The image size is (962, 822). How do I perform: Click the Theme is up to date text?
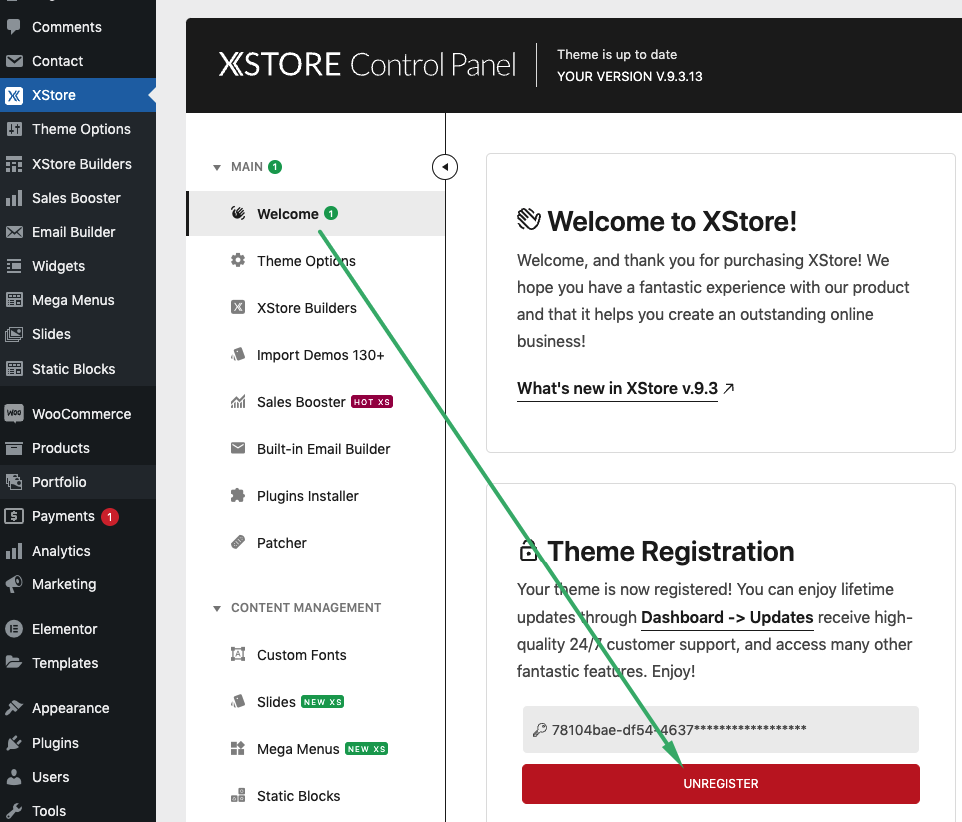pyautogui.click(x=617, y=54)
